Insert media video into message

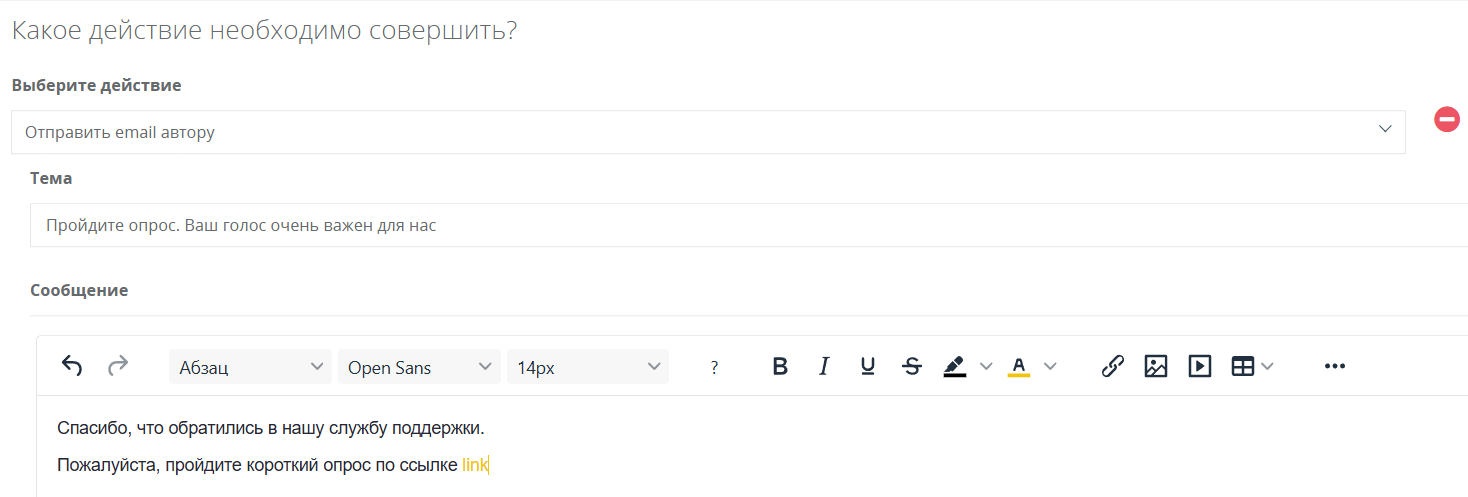point(1200,367)
